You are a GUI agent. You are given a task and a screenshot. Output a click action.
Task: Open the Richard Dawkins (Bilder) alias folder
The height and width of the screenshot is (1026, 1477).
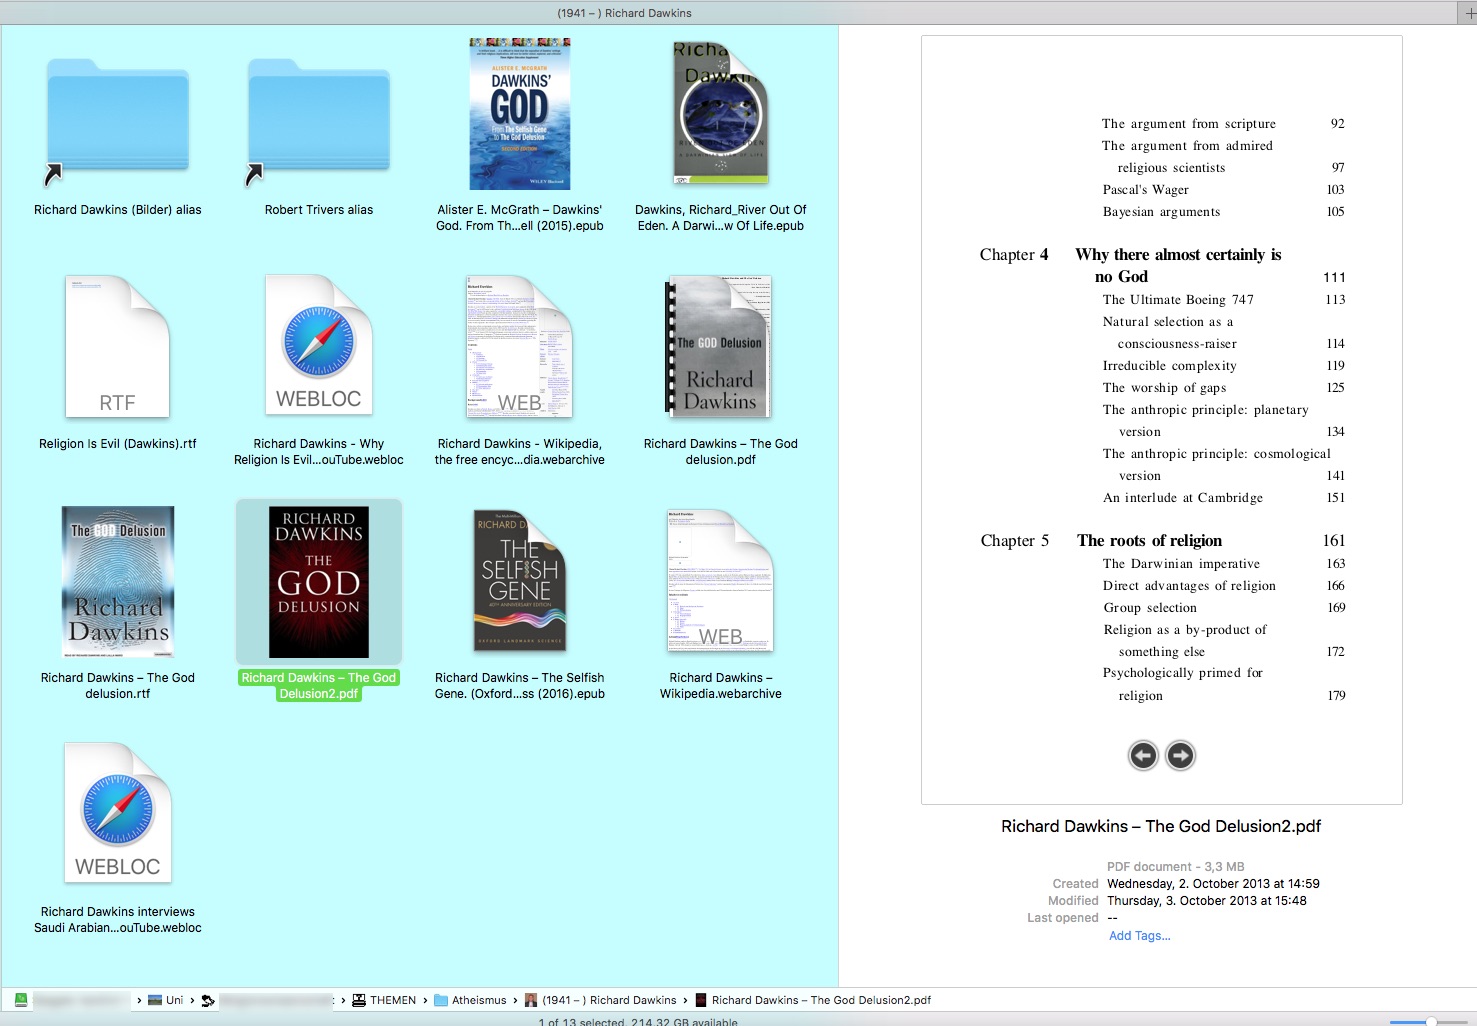[x=118, y=120]
